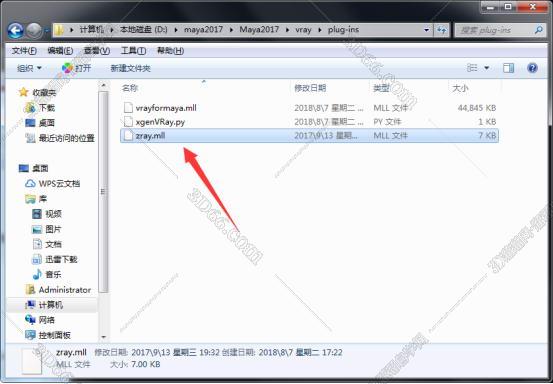This screenshot has width=553, height=384.
Task: Toggle the preview pane icon
Action: point(508,68)
